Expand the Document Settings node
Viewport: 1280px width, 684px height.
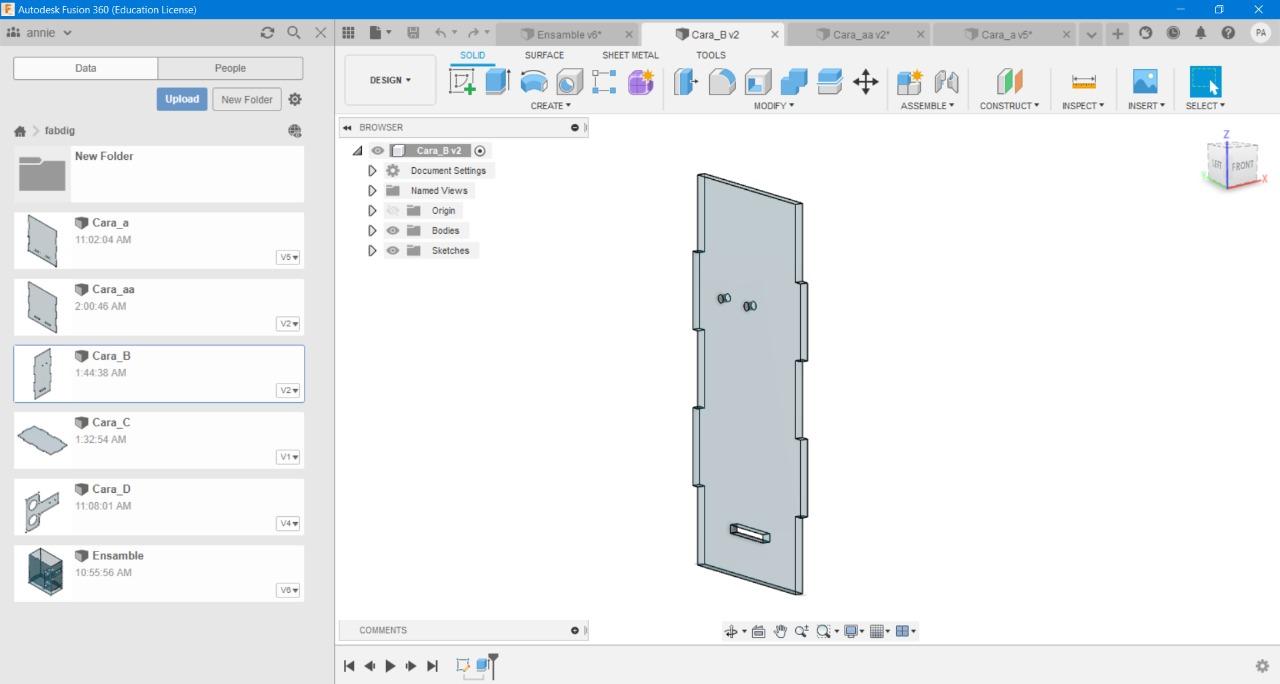(372, 171)
